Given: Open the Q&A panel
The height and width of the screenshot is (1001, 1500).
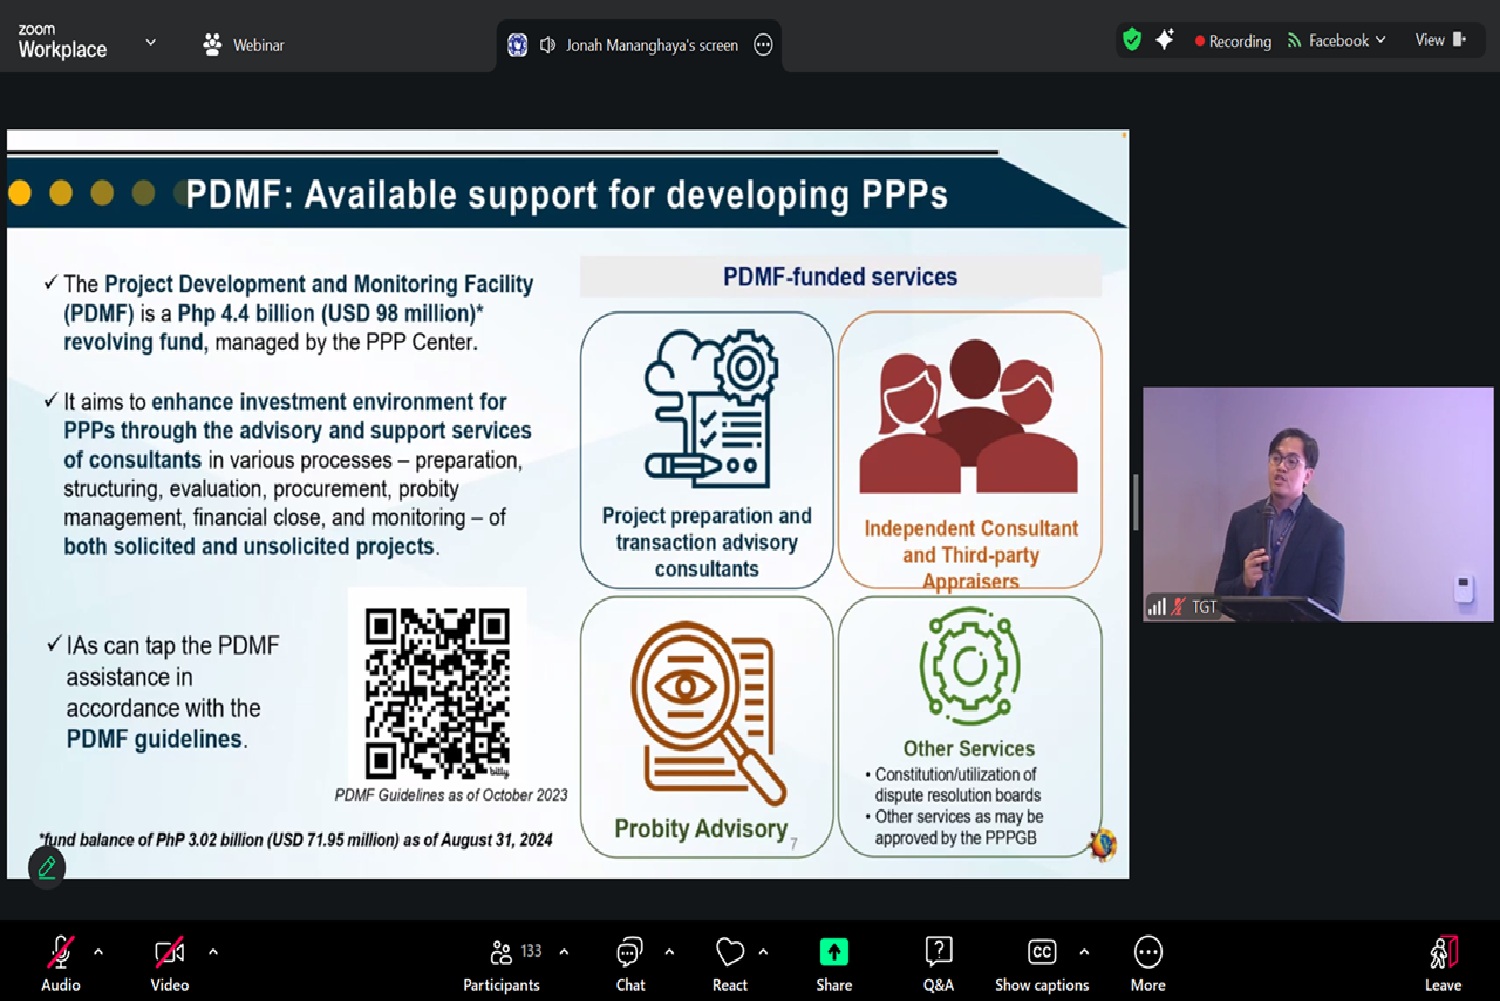Looking at the screenshot, I should point(938,964).
